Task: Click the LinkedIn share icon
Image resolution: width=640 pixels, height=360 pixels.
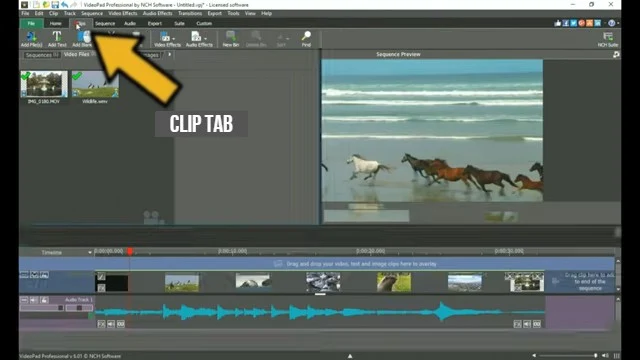Action: click(x=598, y=23)
